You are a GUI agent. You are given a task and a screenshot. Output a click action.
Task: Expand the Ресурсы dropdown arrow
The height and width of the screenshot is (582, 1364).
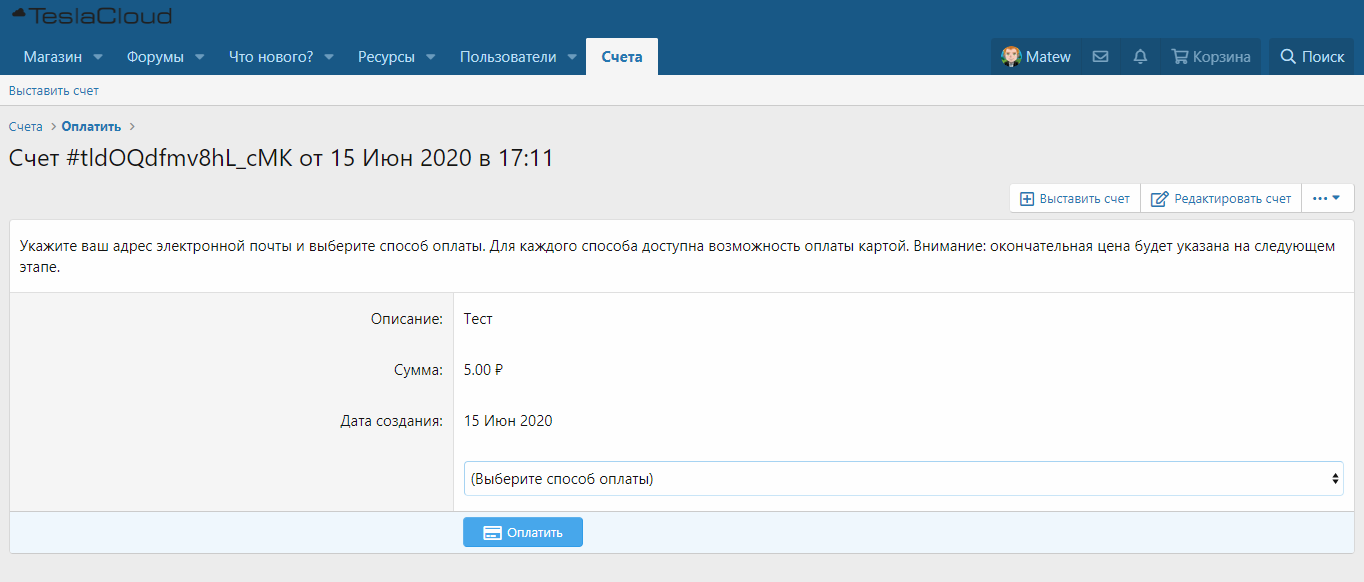[431, 57]
